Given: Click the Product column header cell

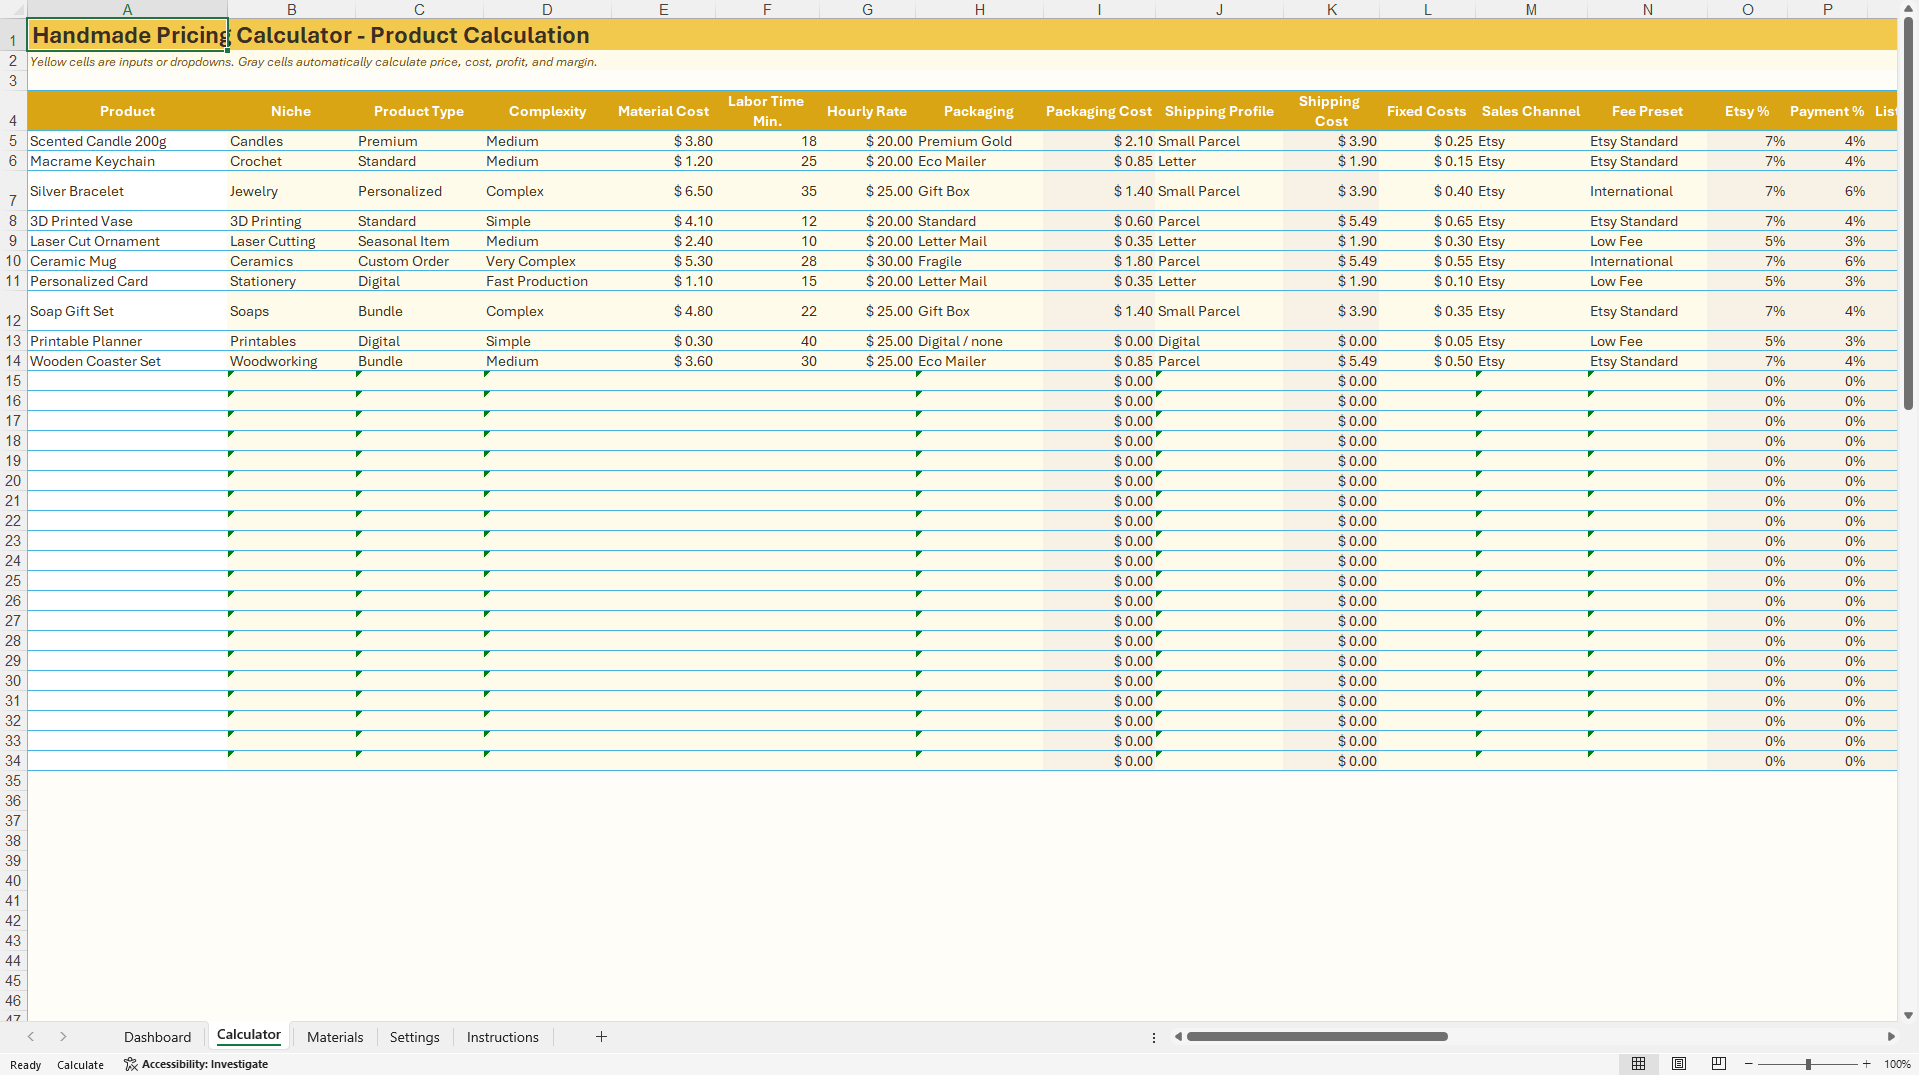Looking at the screenshot, I should [x=127, y=111].
